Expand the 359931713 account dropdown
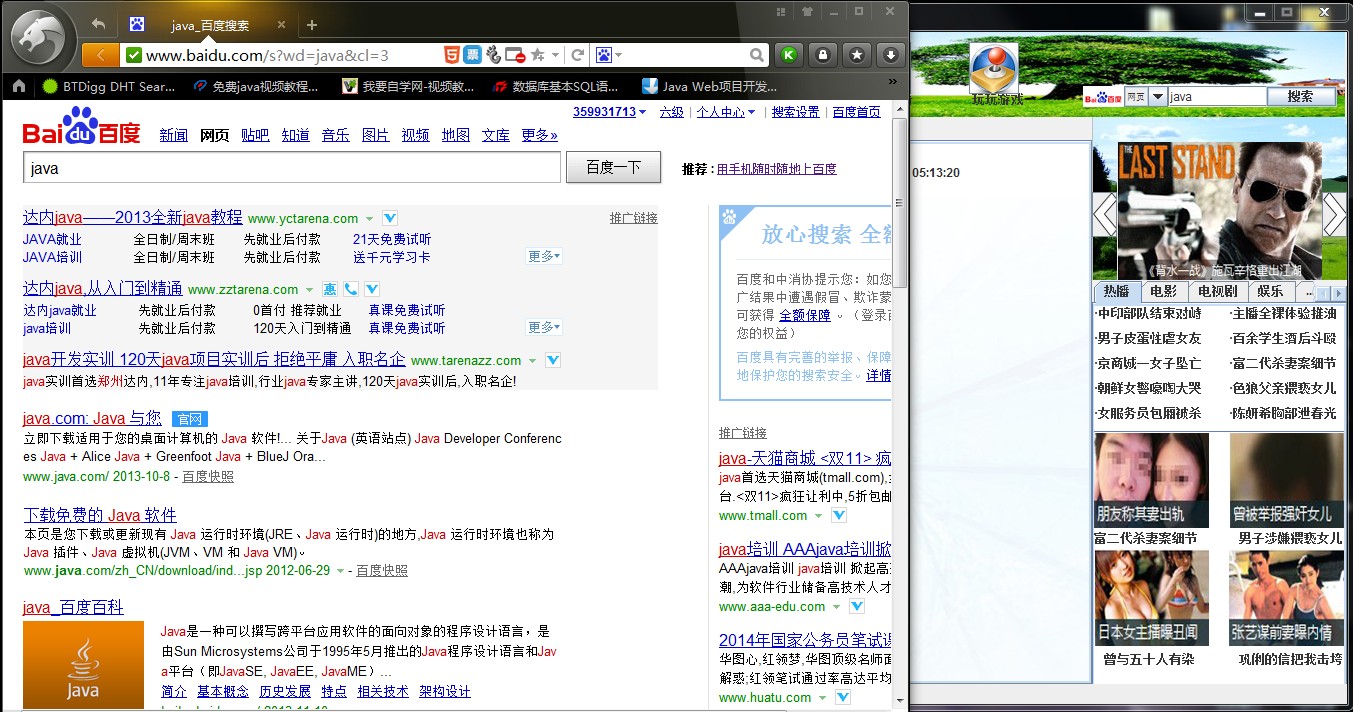Screen dimensions: 1353x712 click(x=642, y=112)
